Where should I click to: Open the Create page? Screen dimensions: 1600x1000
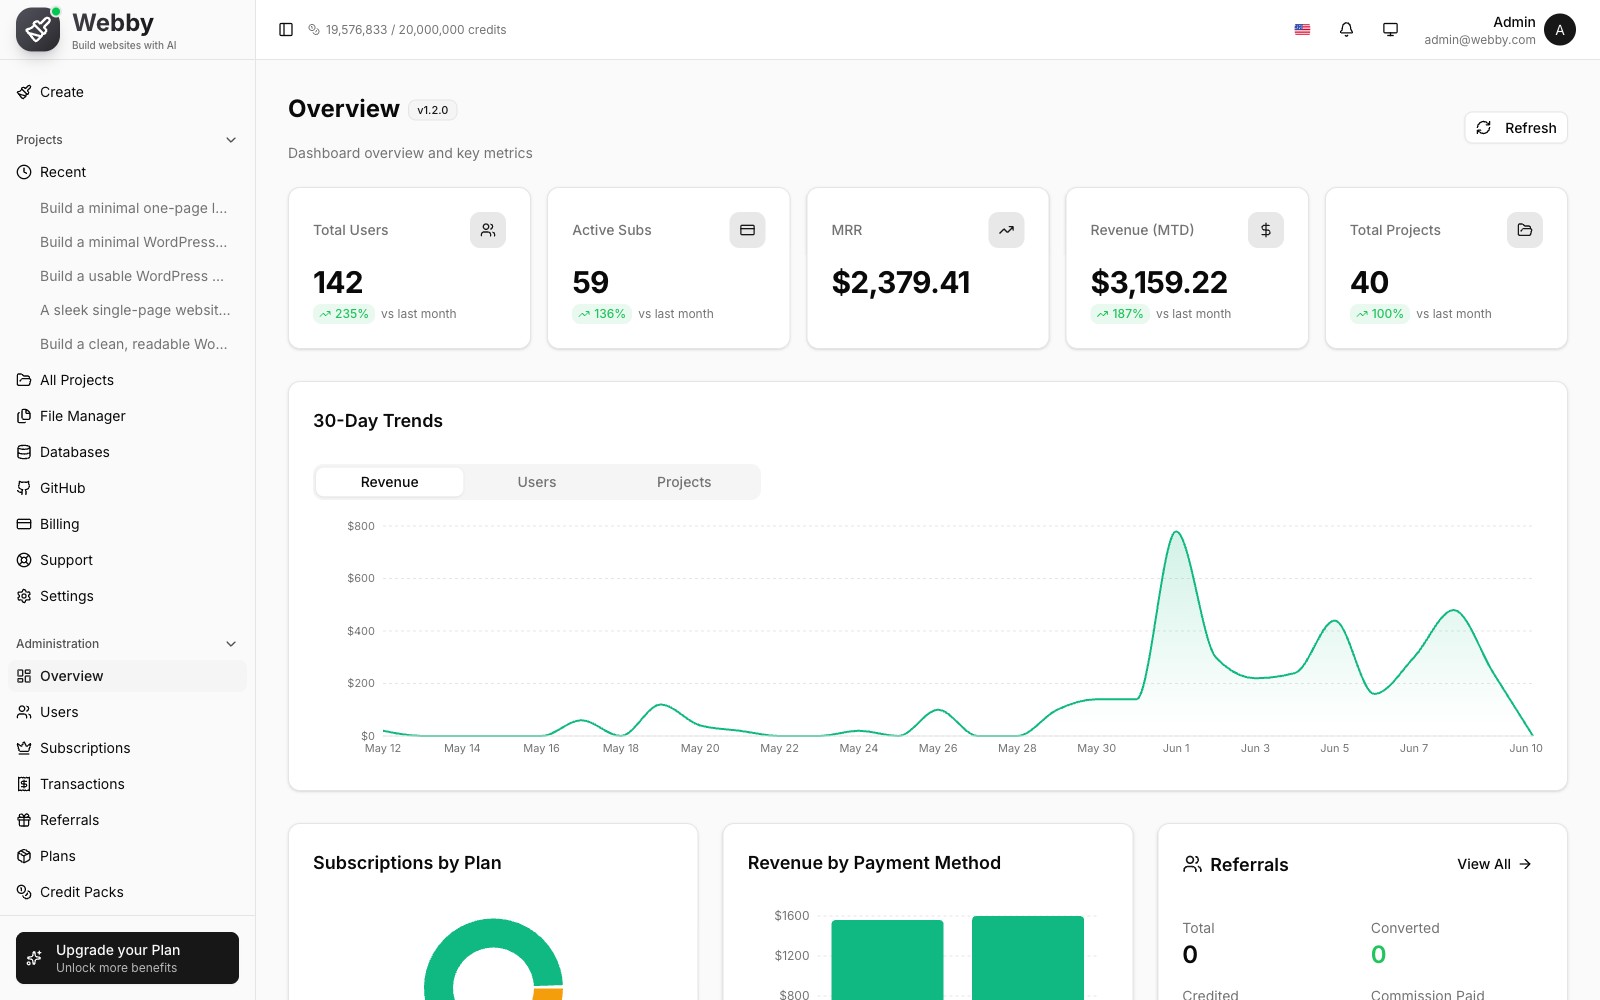pos(127,92)
